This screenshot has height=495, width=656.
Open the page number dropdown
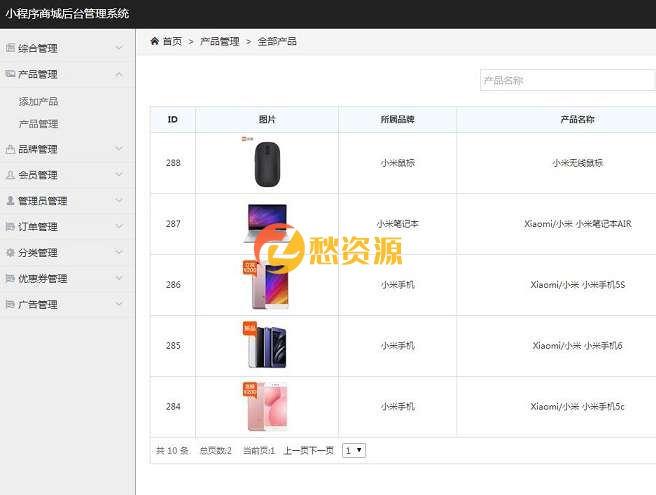[x=354, y=451]
